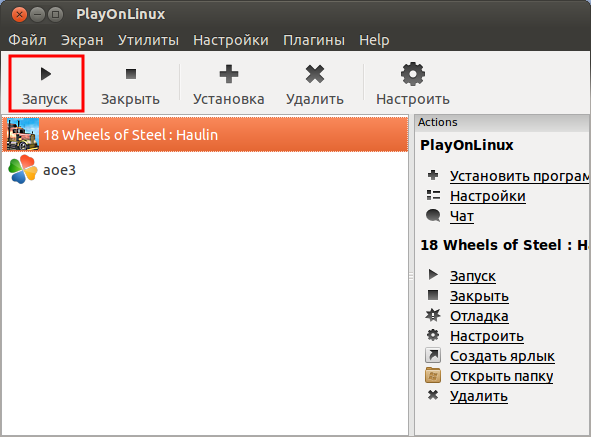The image size is (591, 437).
Task: Click the splitter handle between list and Actions
Action: pos(411,276)
